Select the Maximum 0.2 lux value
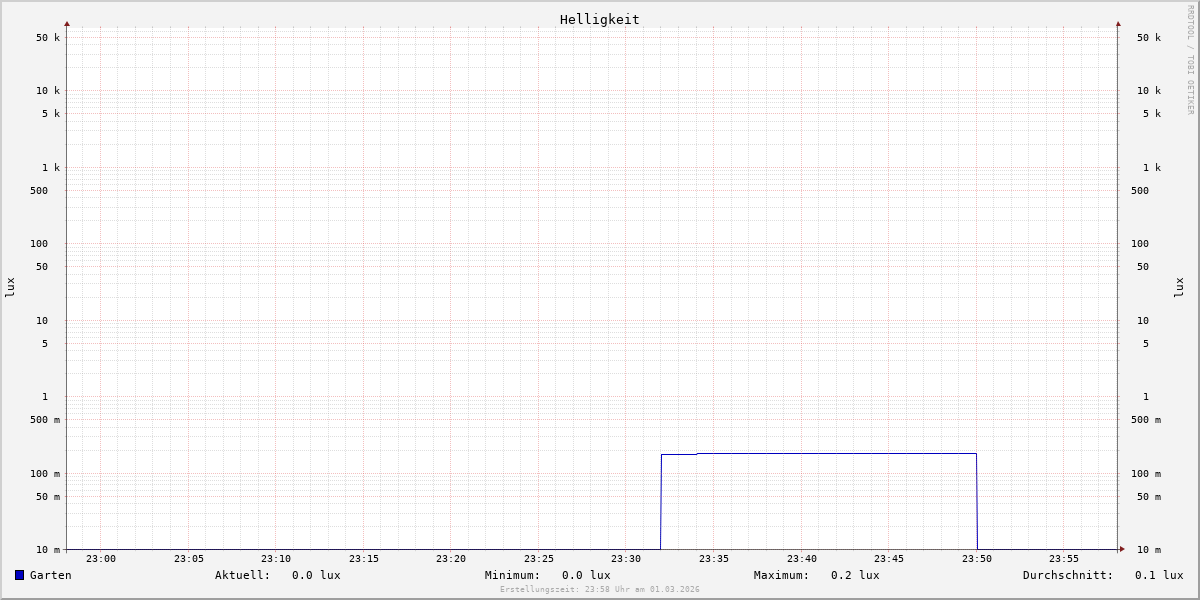The height and width of the screenshot is (600, 1200). (855, 575)
